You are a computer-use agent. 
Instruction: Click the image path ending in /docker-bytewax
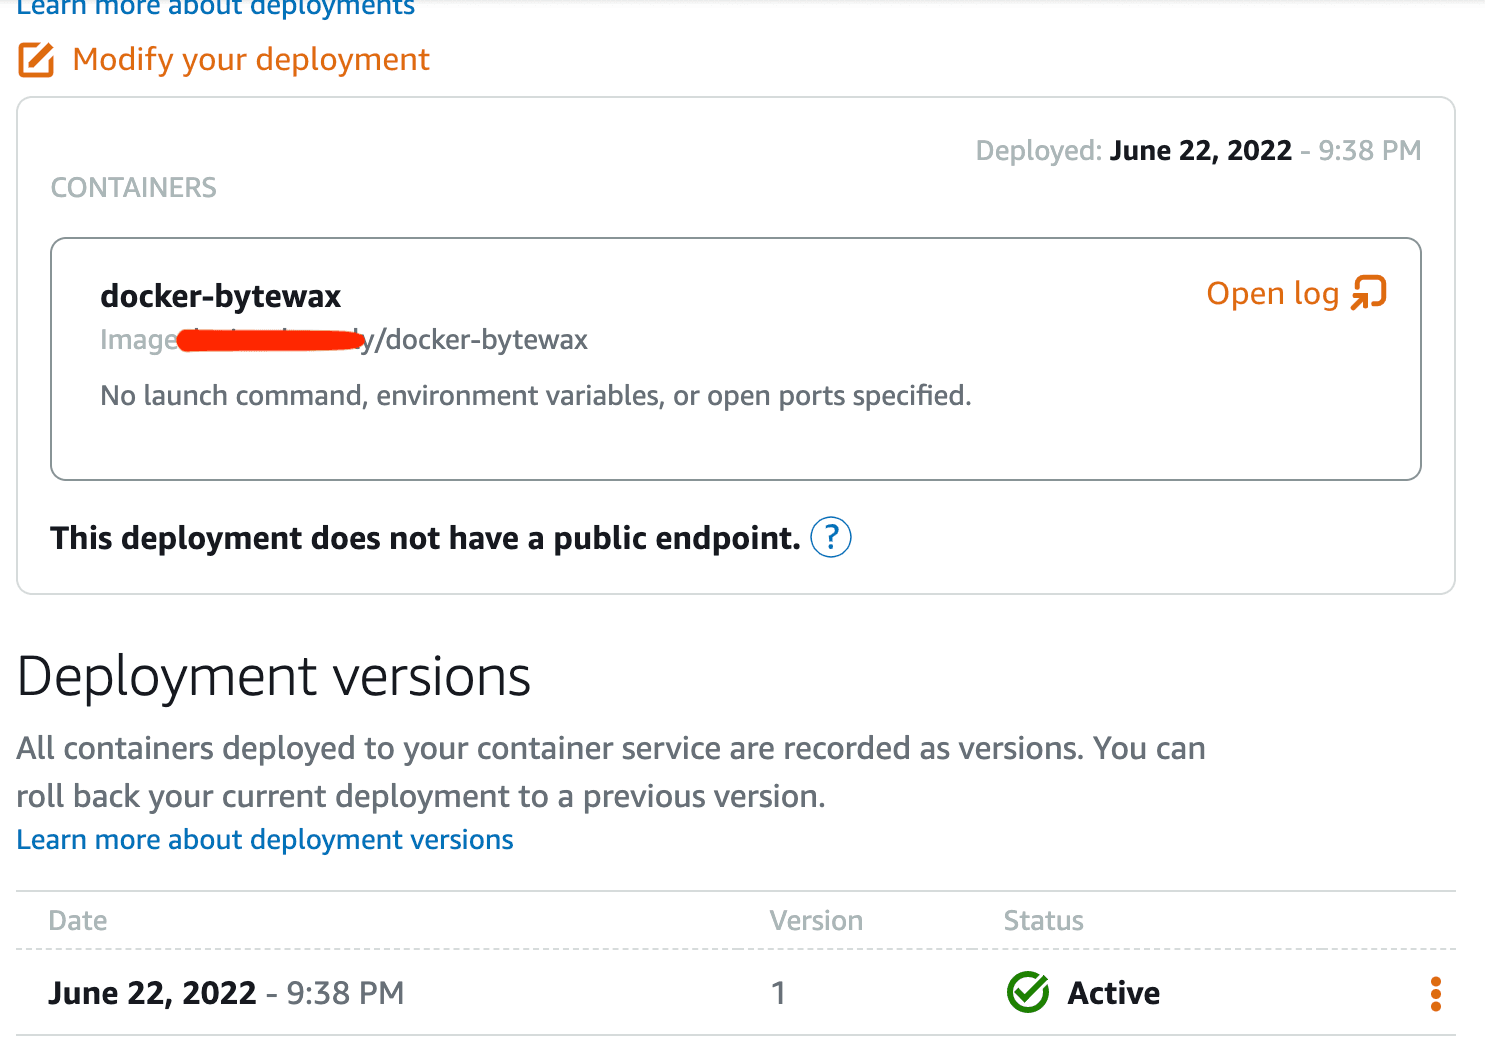pos(480,341)
